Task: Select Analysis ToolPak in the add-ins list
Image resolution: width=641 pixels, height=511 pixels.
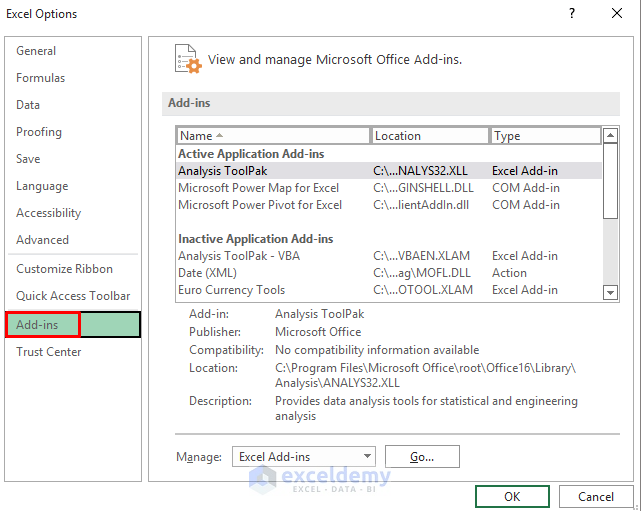Action: tap(222, 171)
